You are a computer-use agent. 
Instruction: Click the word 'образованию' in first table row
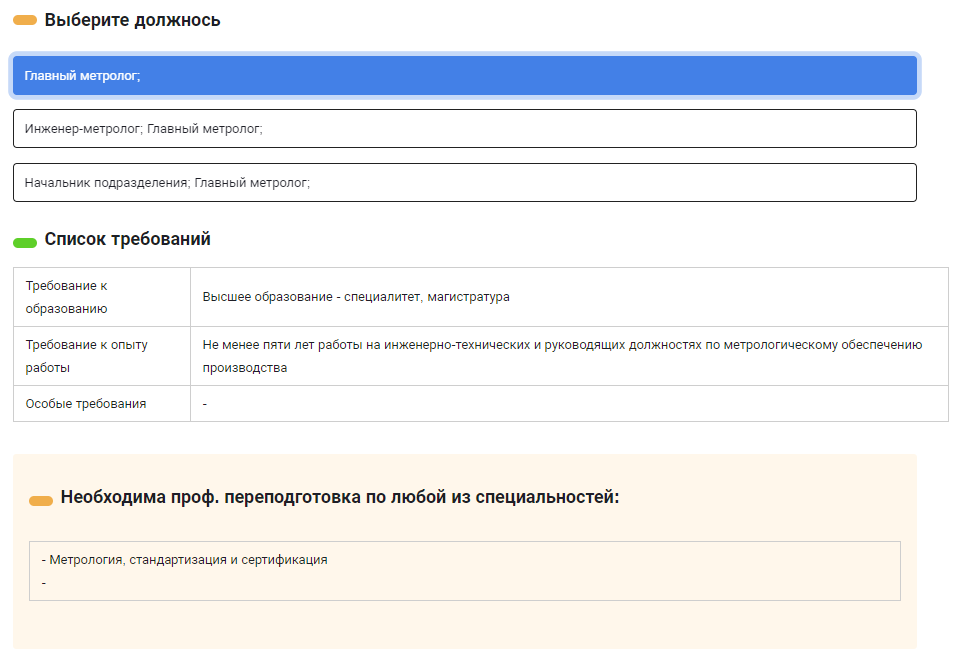pyautogui.click(x=66, y=309)
